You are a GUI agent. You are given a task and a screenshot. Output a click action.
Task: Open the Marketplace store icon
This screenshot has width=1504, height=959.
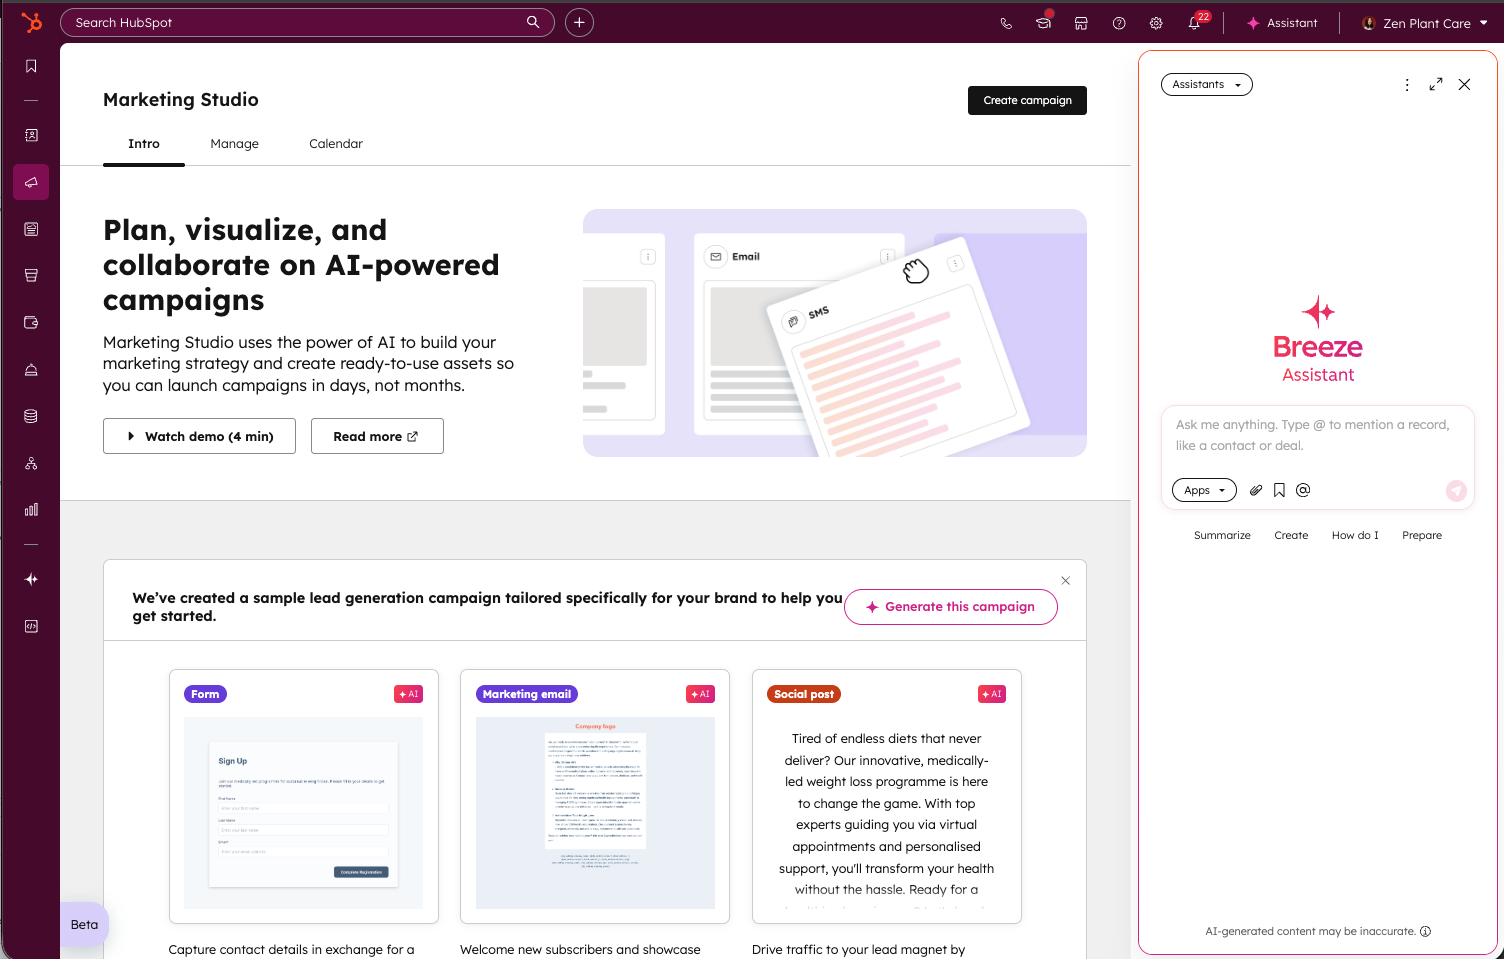[x=1081, y=23]
